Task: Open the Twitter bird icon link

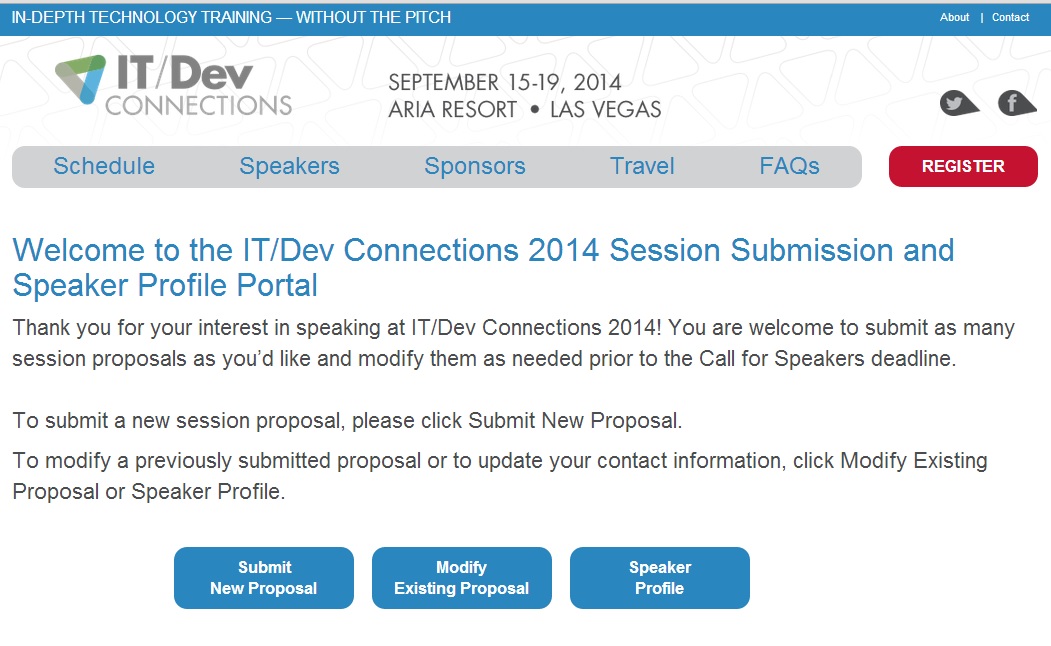Action: pyautogui.click(x=957, y=103)
